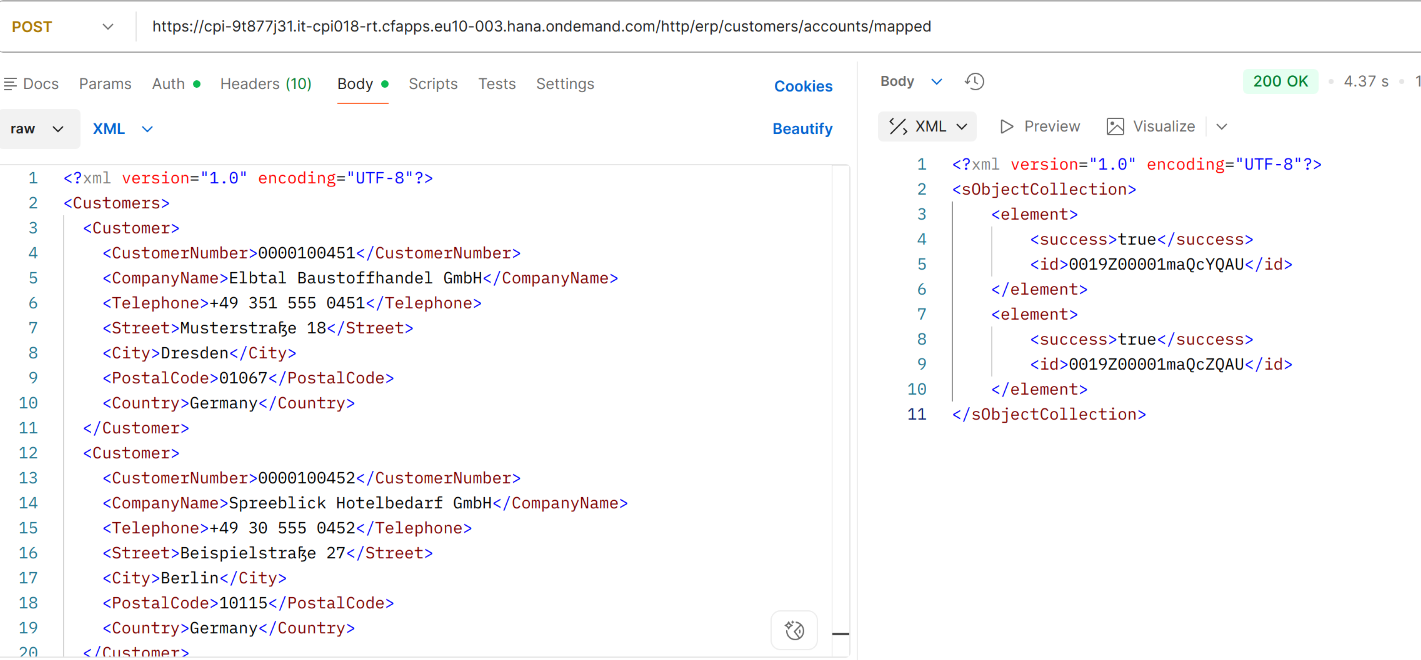Click the Visualize chart icon
Viewport: 1421px width, 660px height.
1115,127
